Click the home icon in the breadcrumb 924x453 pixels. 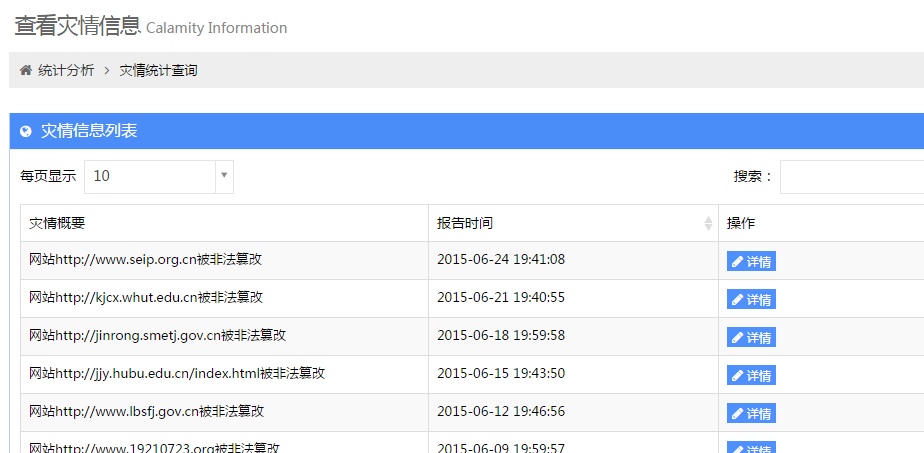(x=26, y=70)
